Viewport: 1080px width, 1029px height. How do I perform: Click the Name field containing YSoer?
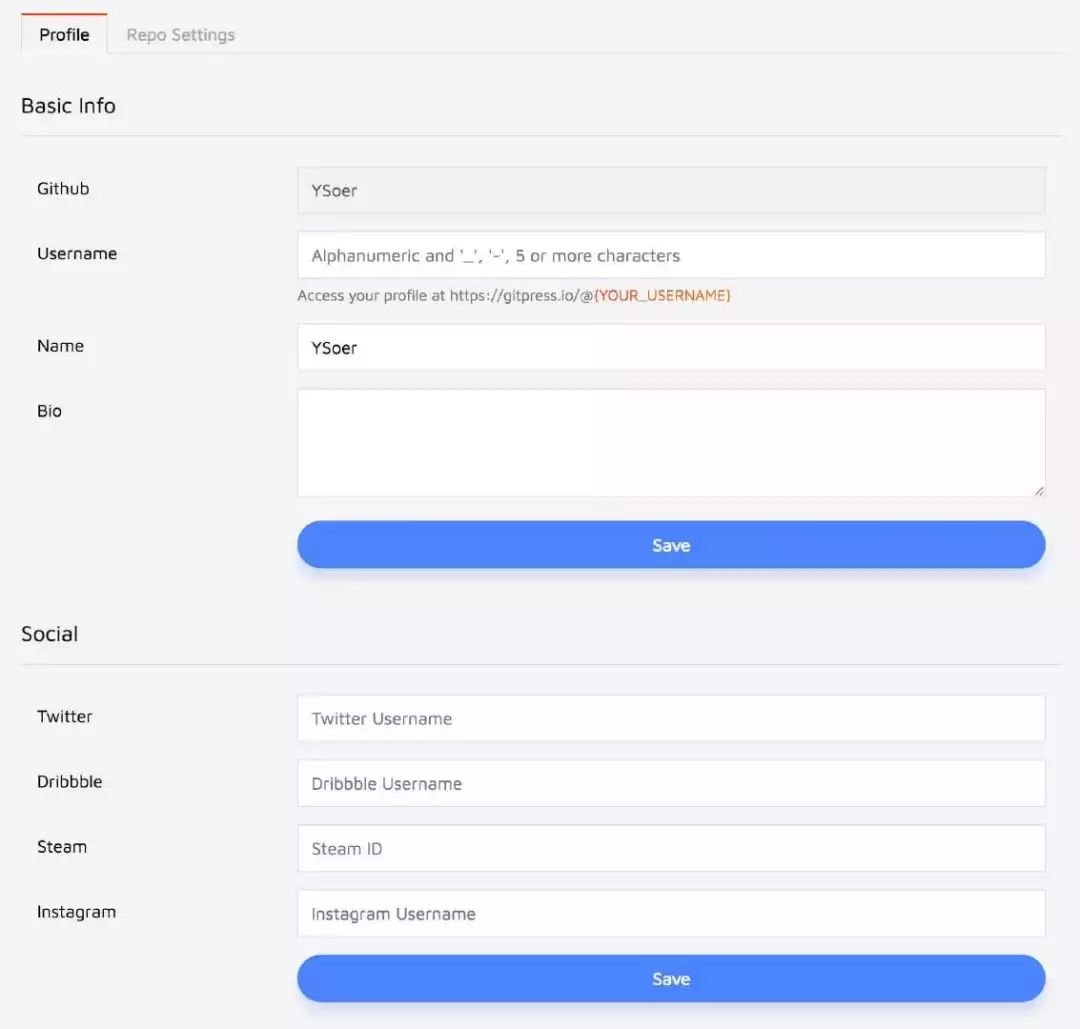(x=671, y=348)
